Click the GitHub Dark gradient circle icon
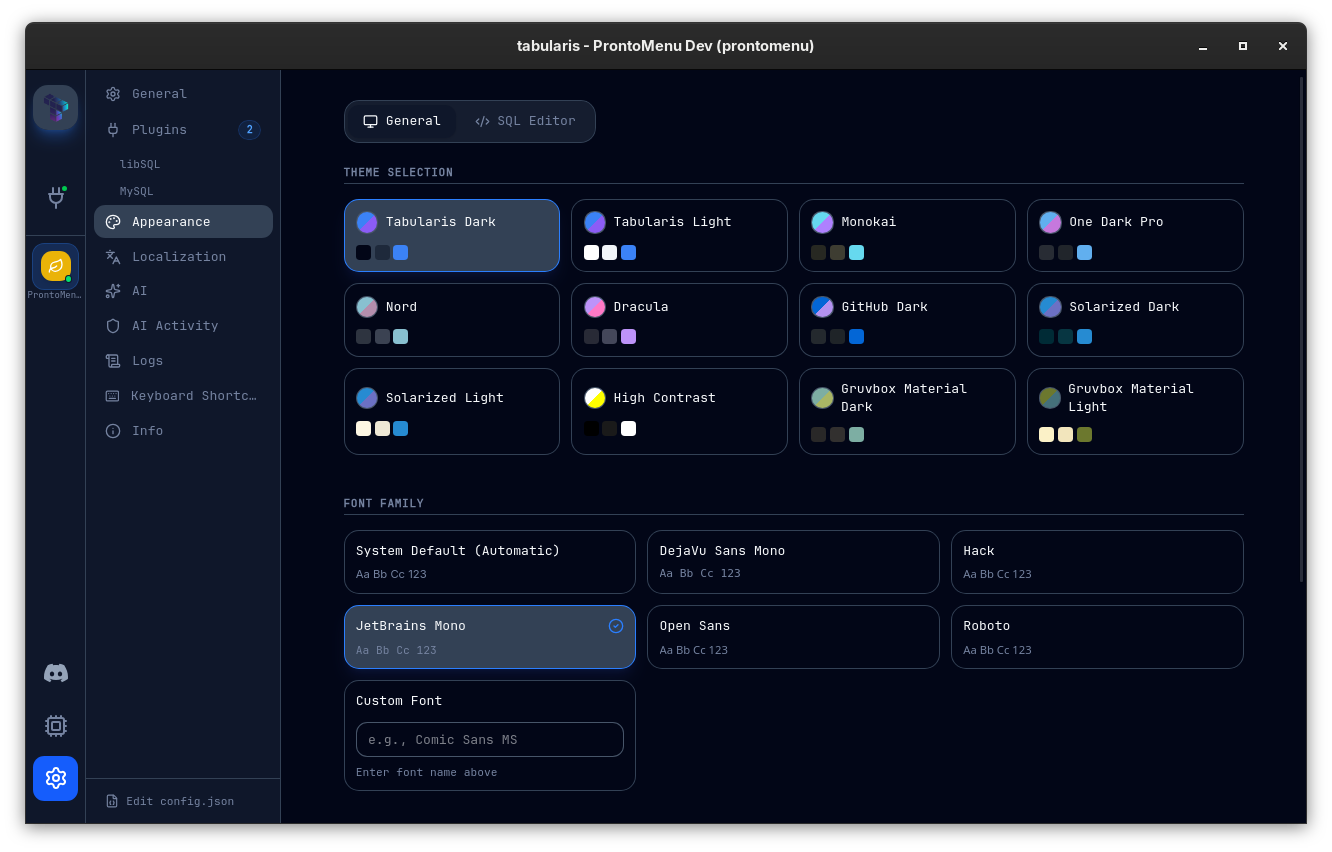Viewport: 1332px width, 852px height. 822,307
